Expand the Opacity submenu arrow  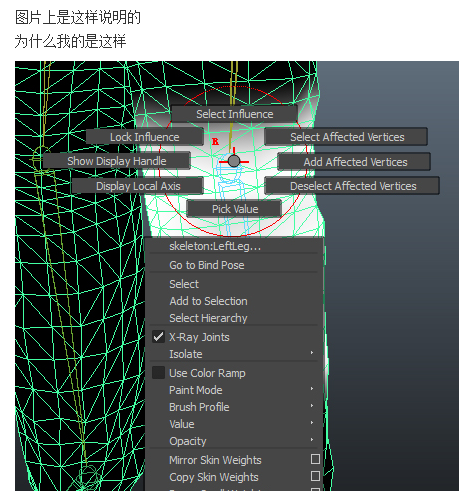coord(312,440)
